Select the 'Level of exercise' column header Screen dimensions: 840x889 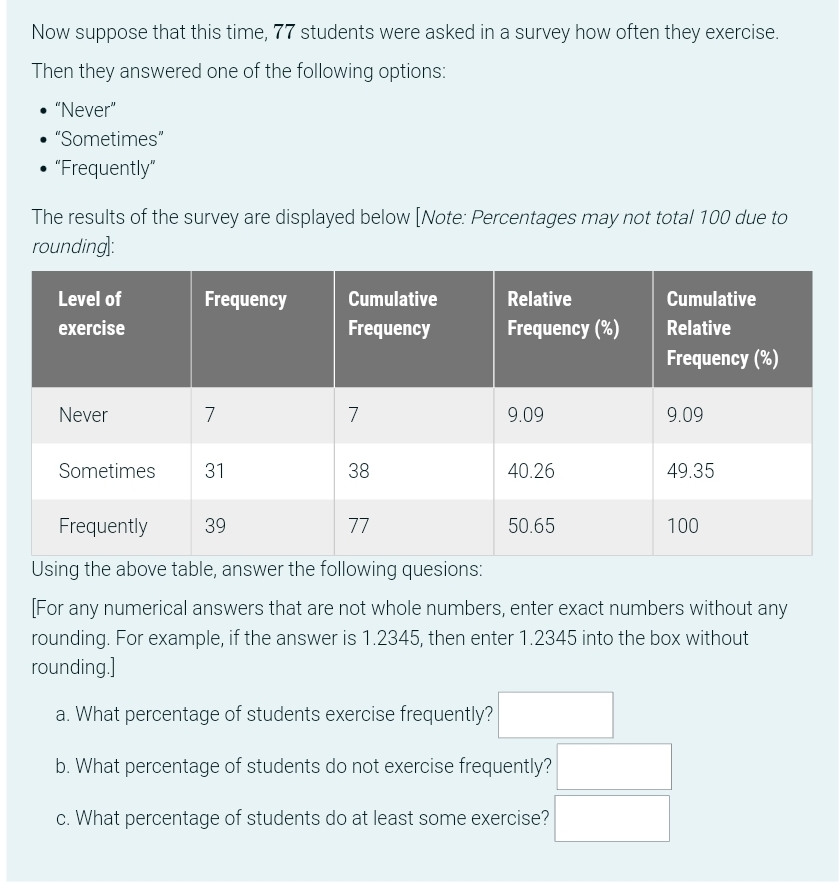[x=91, y=313]
